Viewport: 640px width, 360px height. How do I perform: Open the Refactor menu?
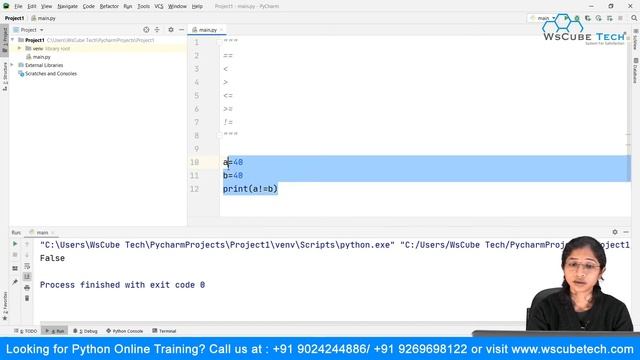[109, 6]
